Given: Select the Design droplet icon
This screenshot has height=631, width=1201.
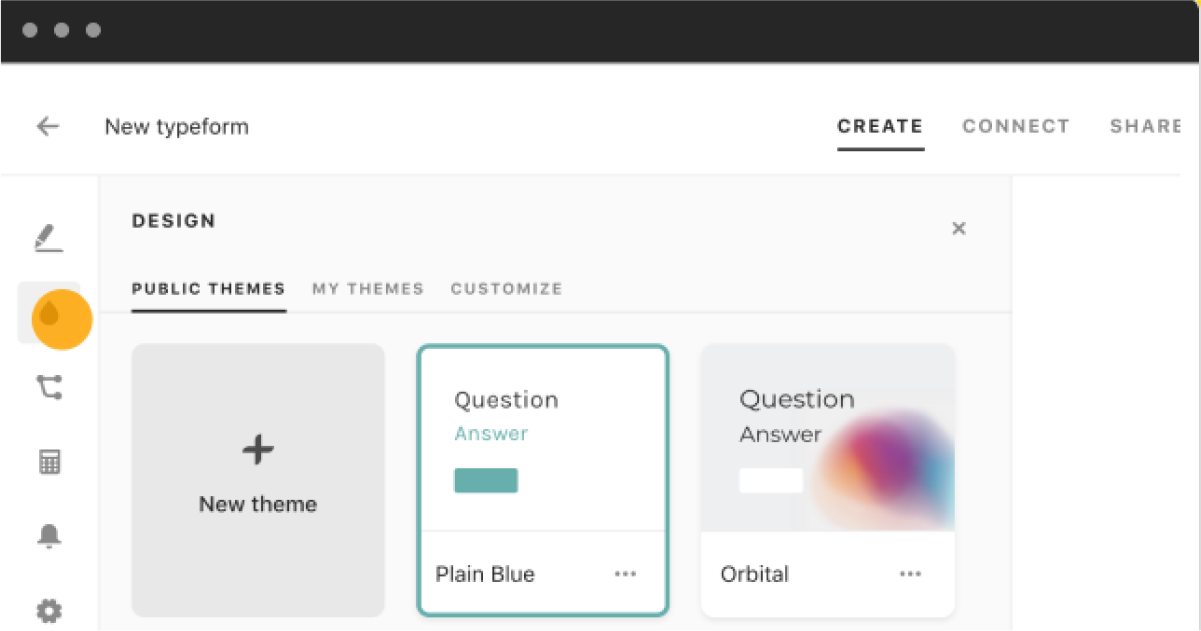Looking at the screenshot, I should coord(49,315).
